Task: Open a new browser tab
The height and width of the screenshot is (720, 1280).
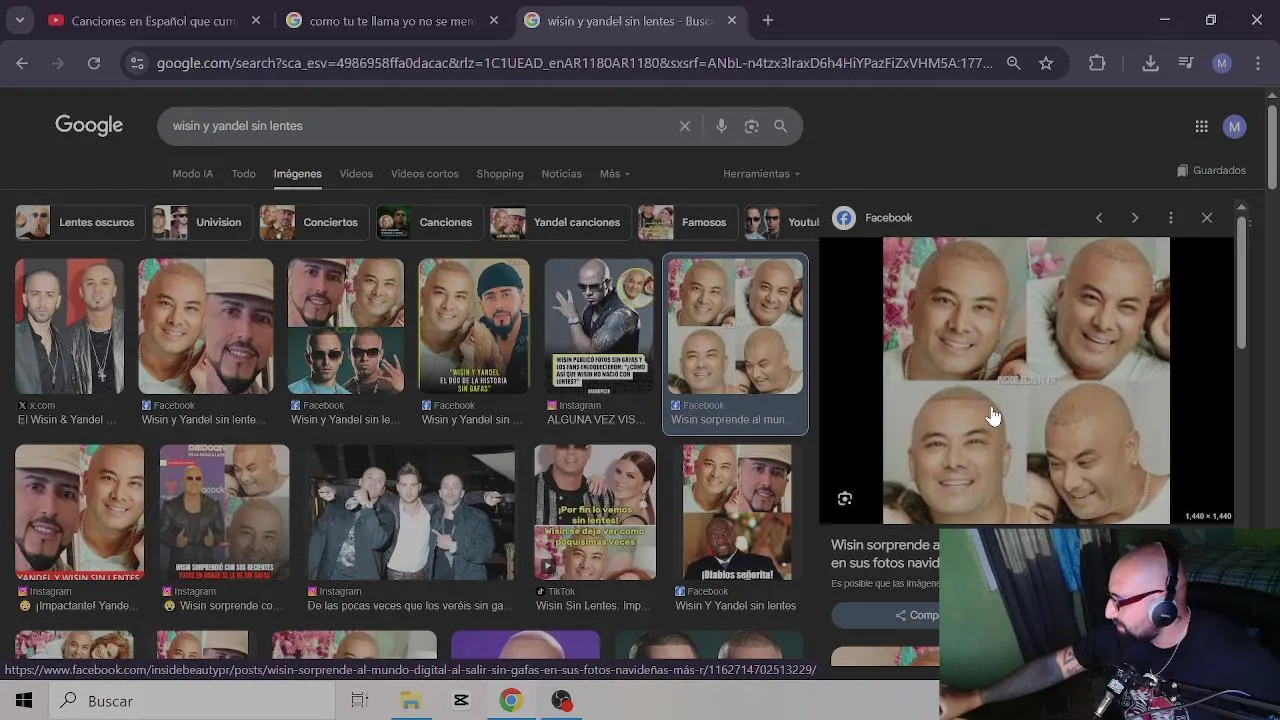Action: click(768, 20)
